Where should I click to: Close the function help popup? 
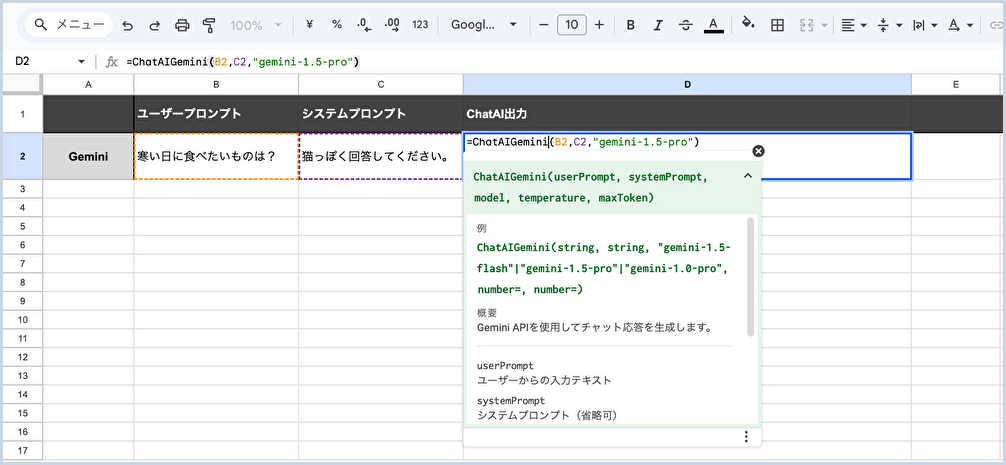coord(758,151)
